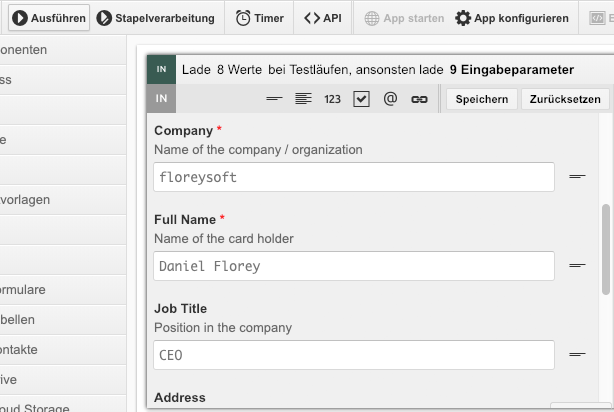Open the Timer settings
The height and width of the screenshot is (412, 614).
(260, 18)
